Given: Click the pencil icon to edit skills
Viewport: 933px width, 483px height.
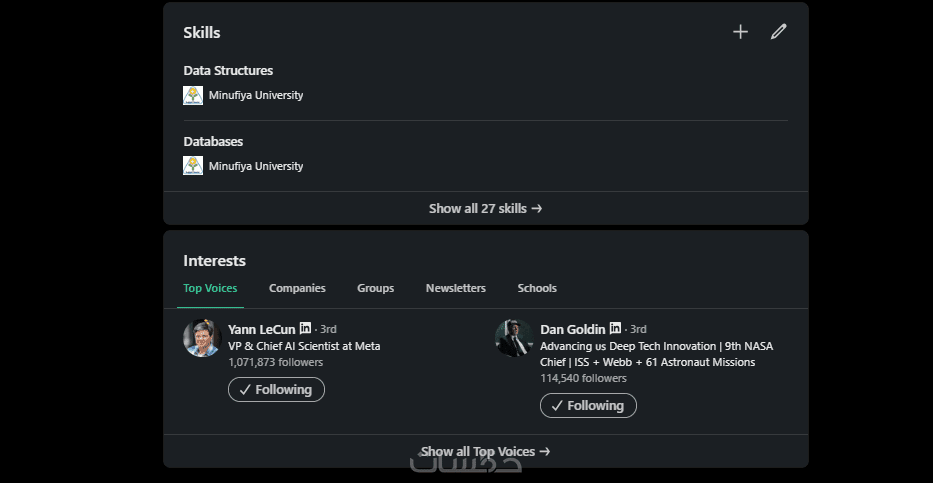Looking at the screenshot, I should [x=778, y=32].
